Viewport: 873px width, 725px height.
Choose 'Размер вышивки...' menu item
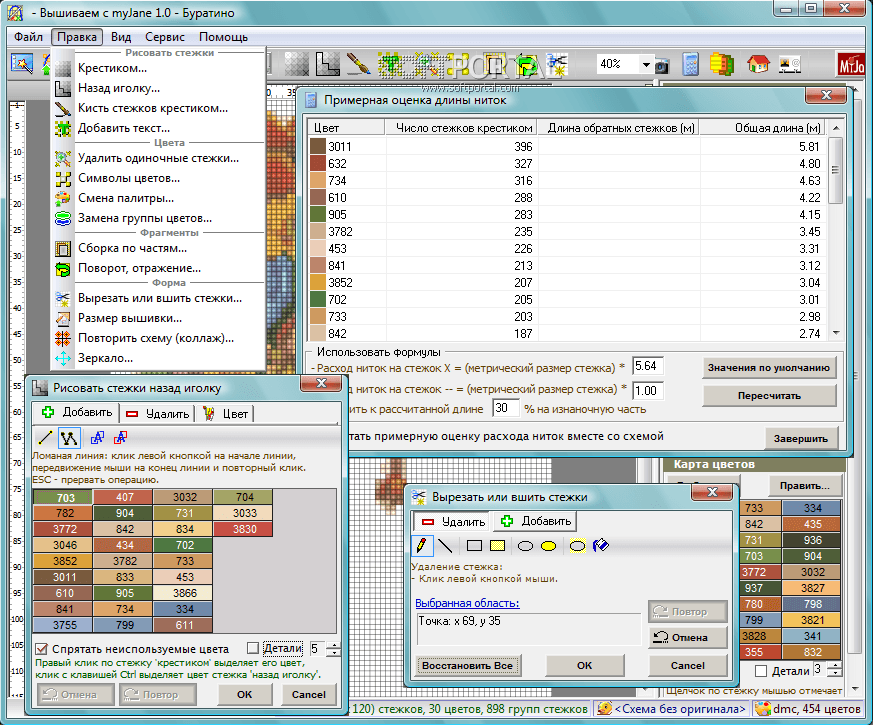[159, 318]
